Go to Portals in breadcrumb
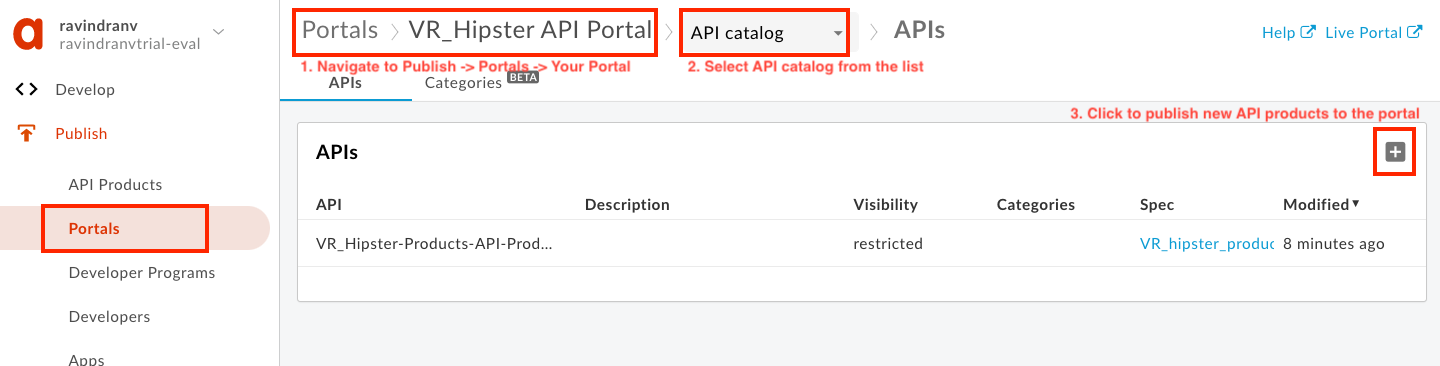The image size is (1440, 366). pos(340,30)
